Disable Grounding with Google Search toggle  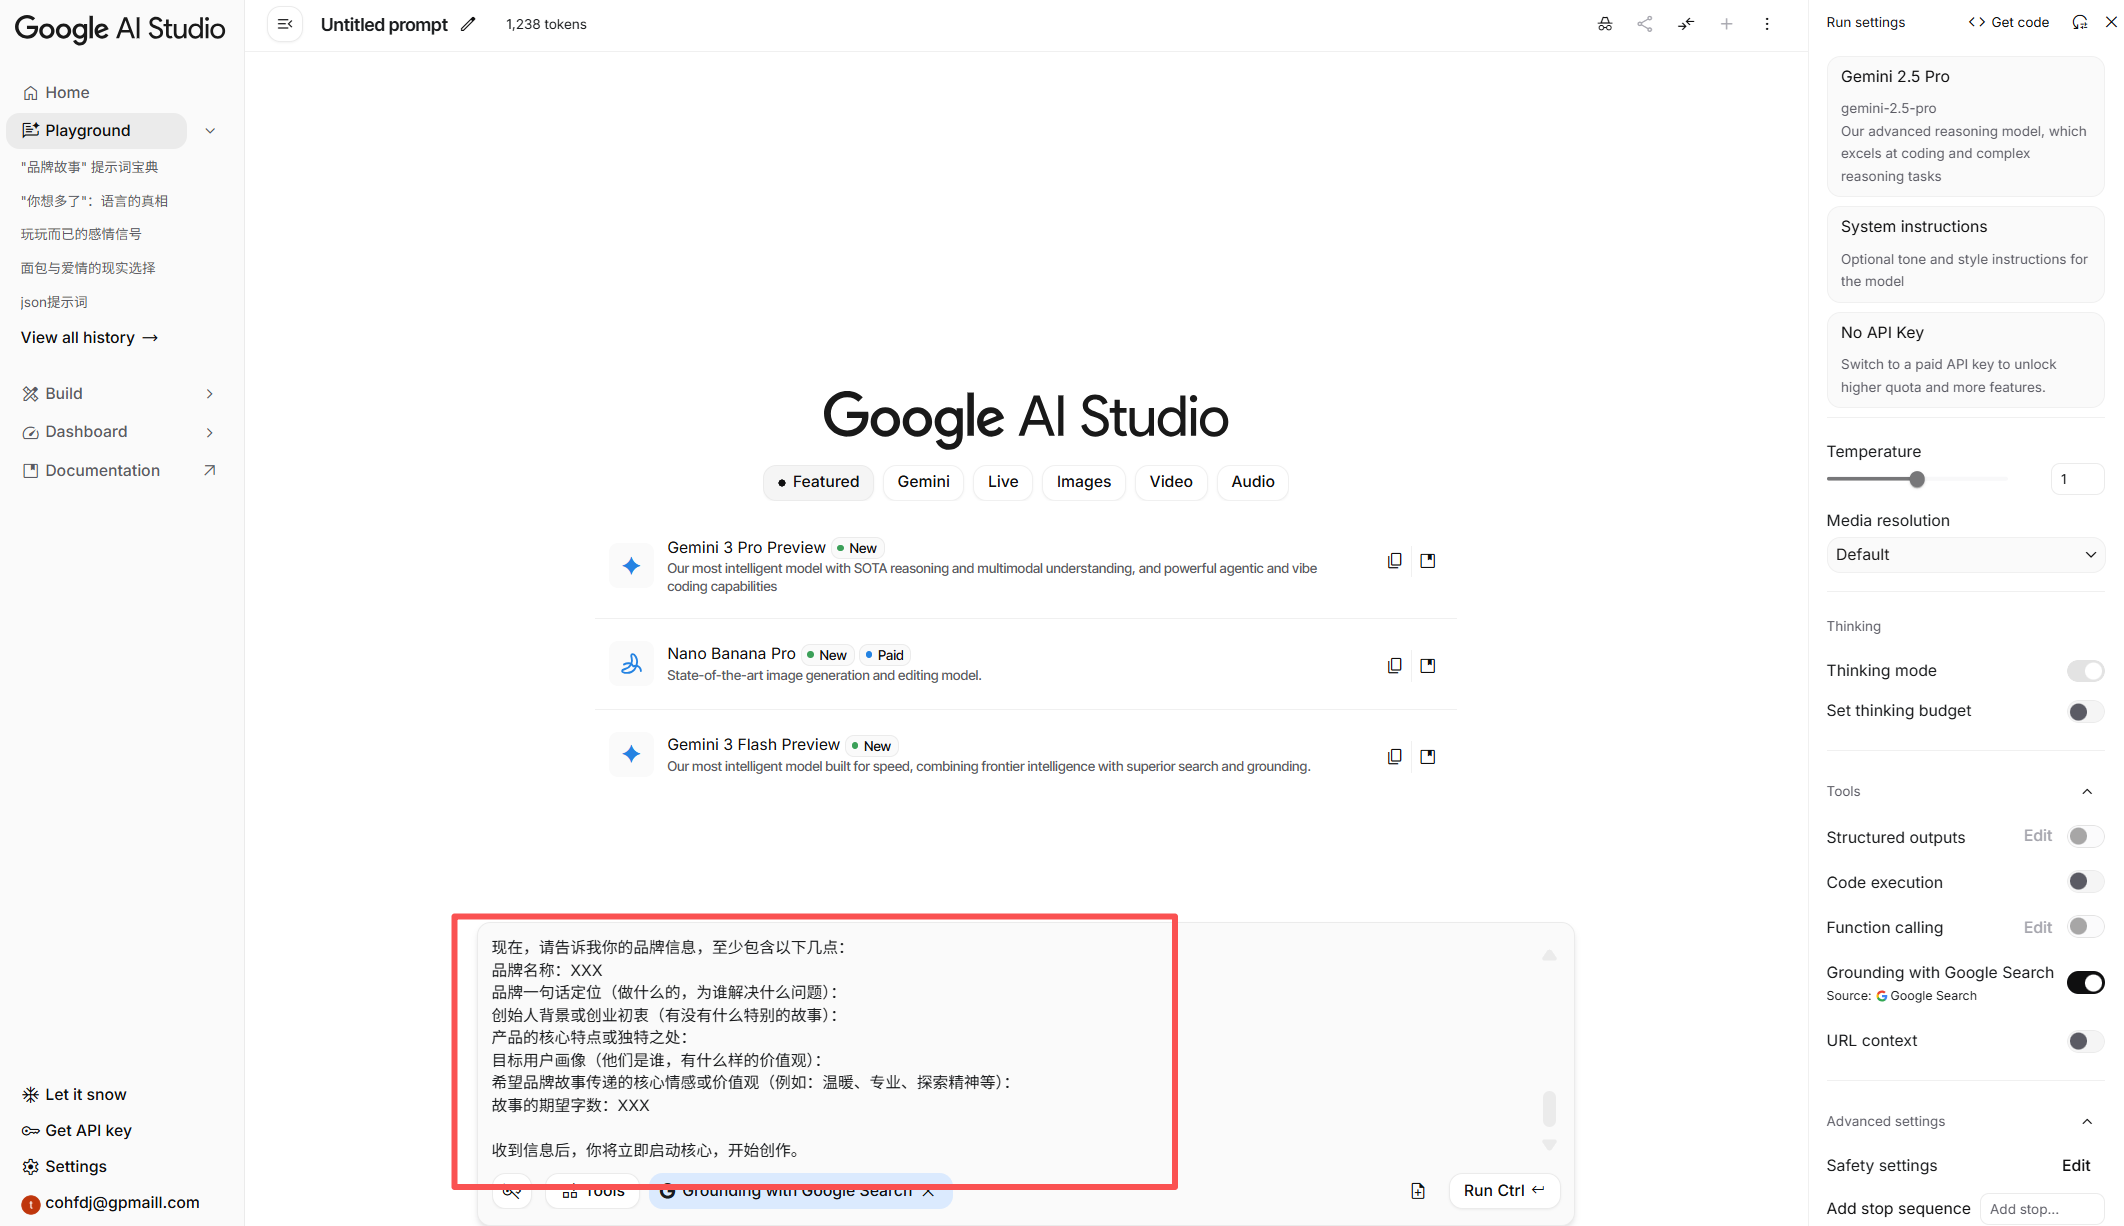pyautogui.click(x=2085, y=982)
